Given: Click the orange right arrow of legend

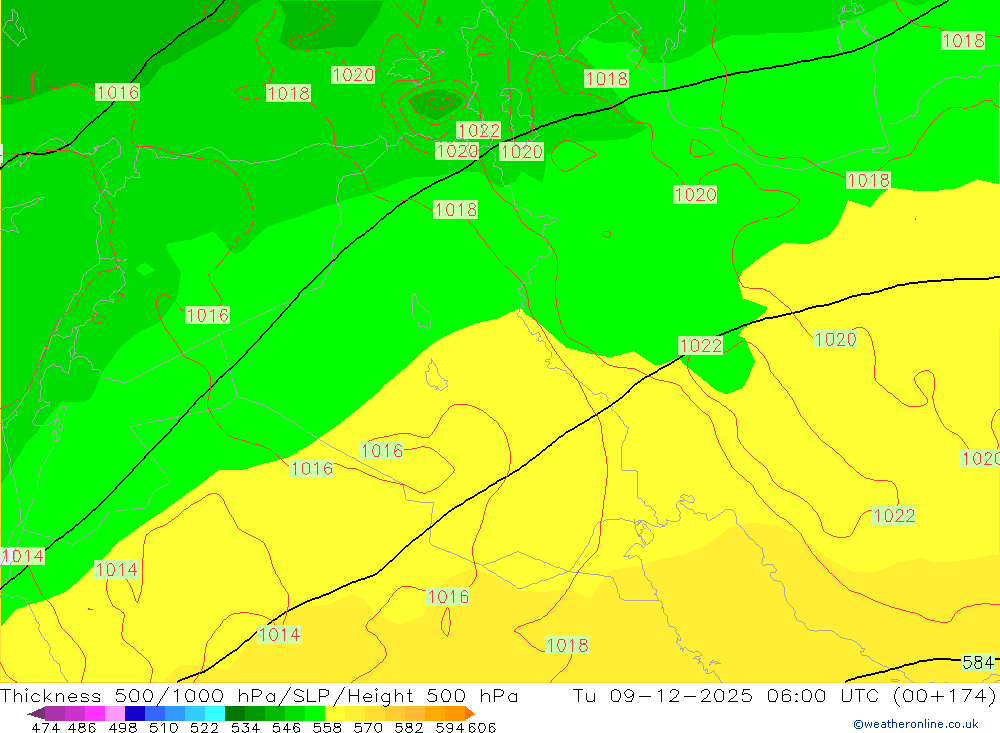Looking at the screenshot, I should tap(469, 713).
